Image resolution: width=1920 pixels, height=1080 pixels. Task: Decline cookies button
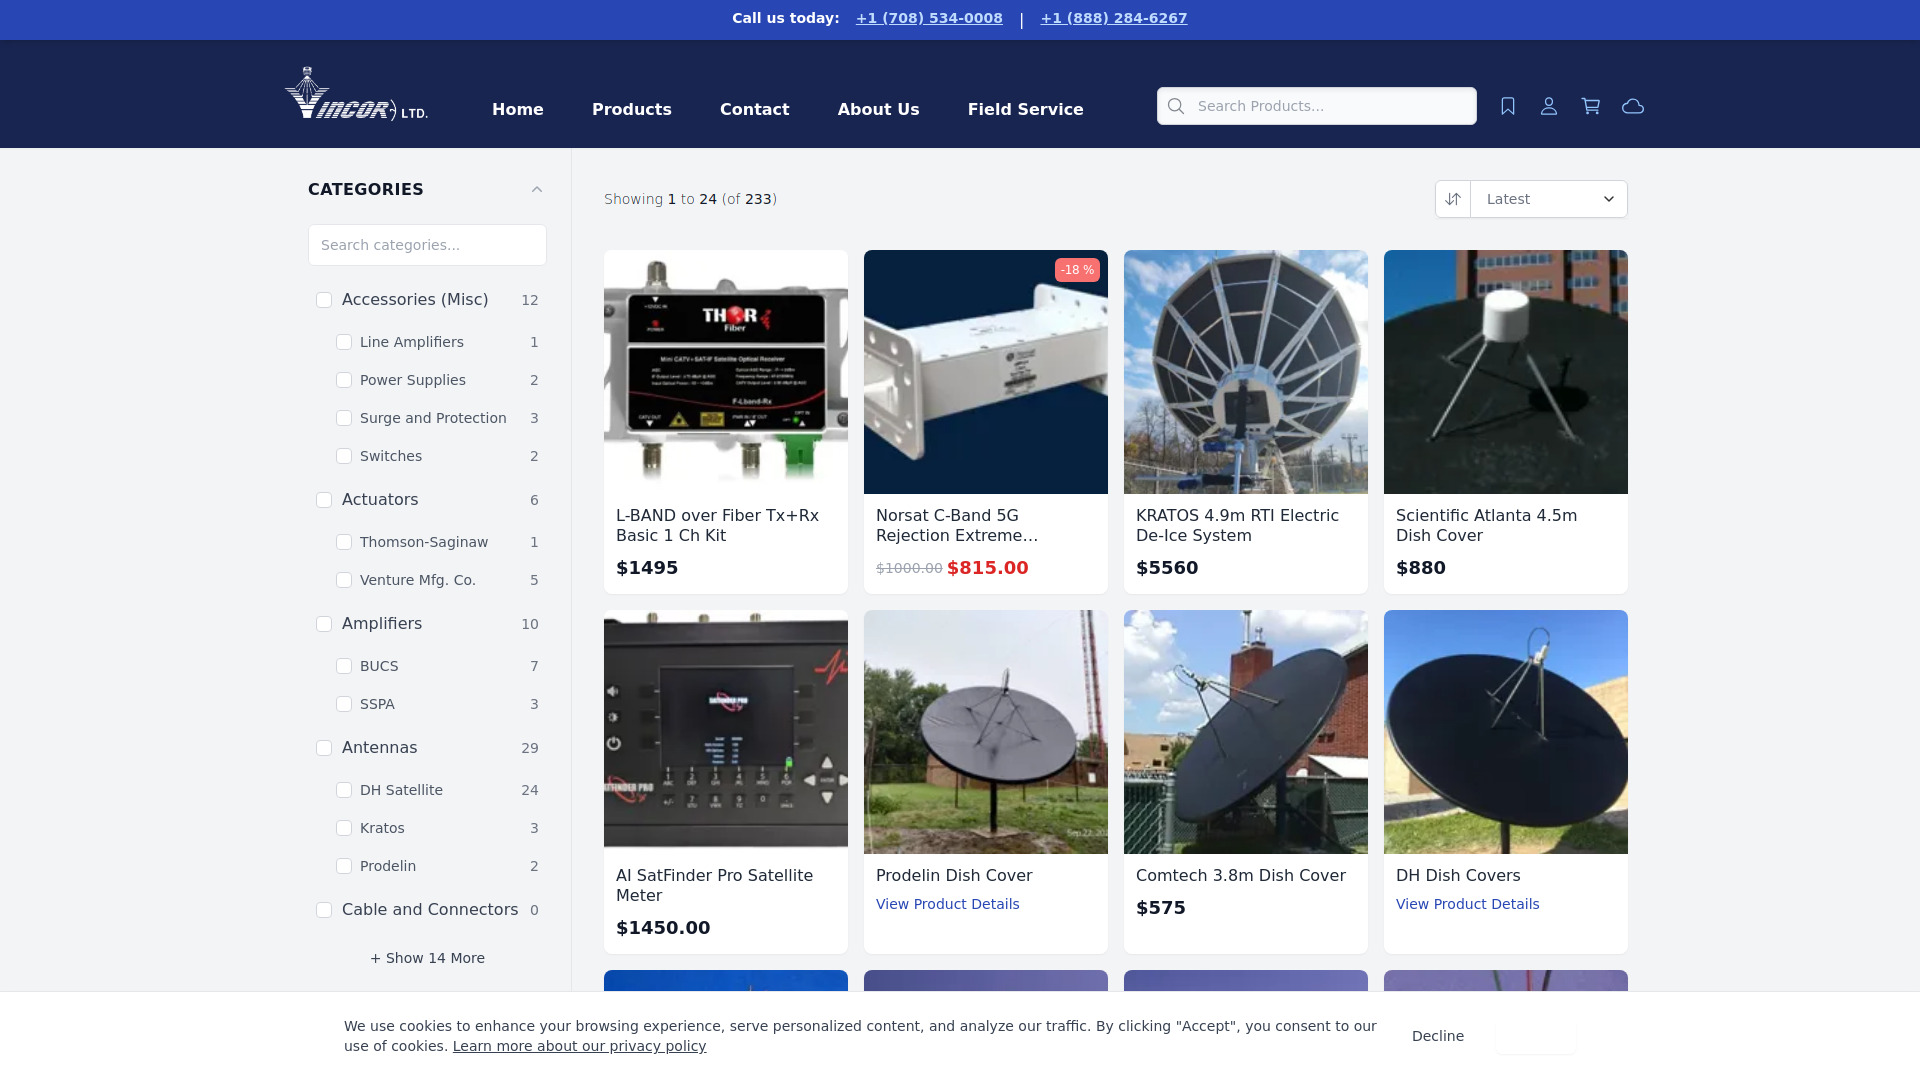(x=1438, y=1036)
